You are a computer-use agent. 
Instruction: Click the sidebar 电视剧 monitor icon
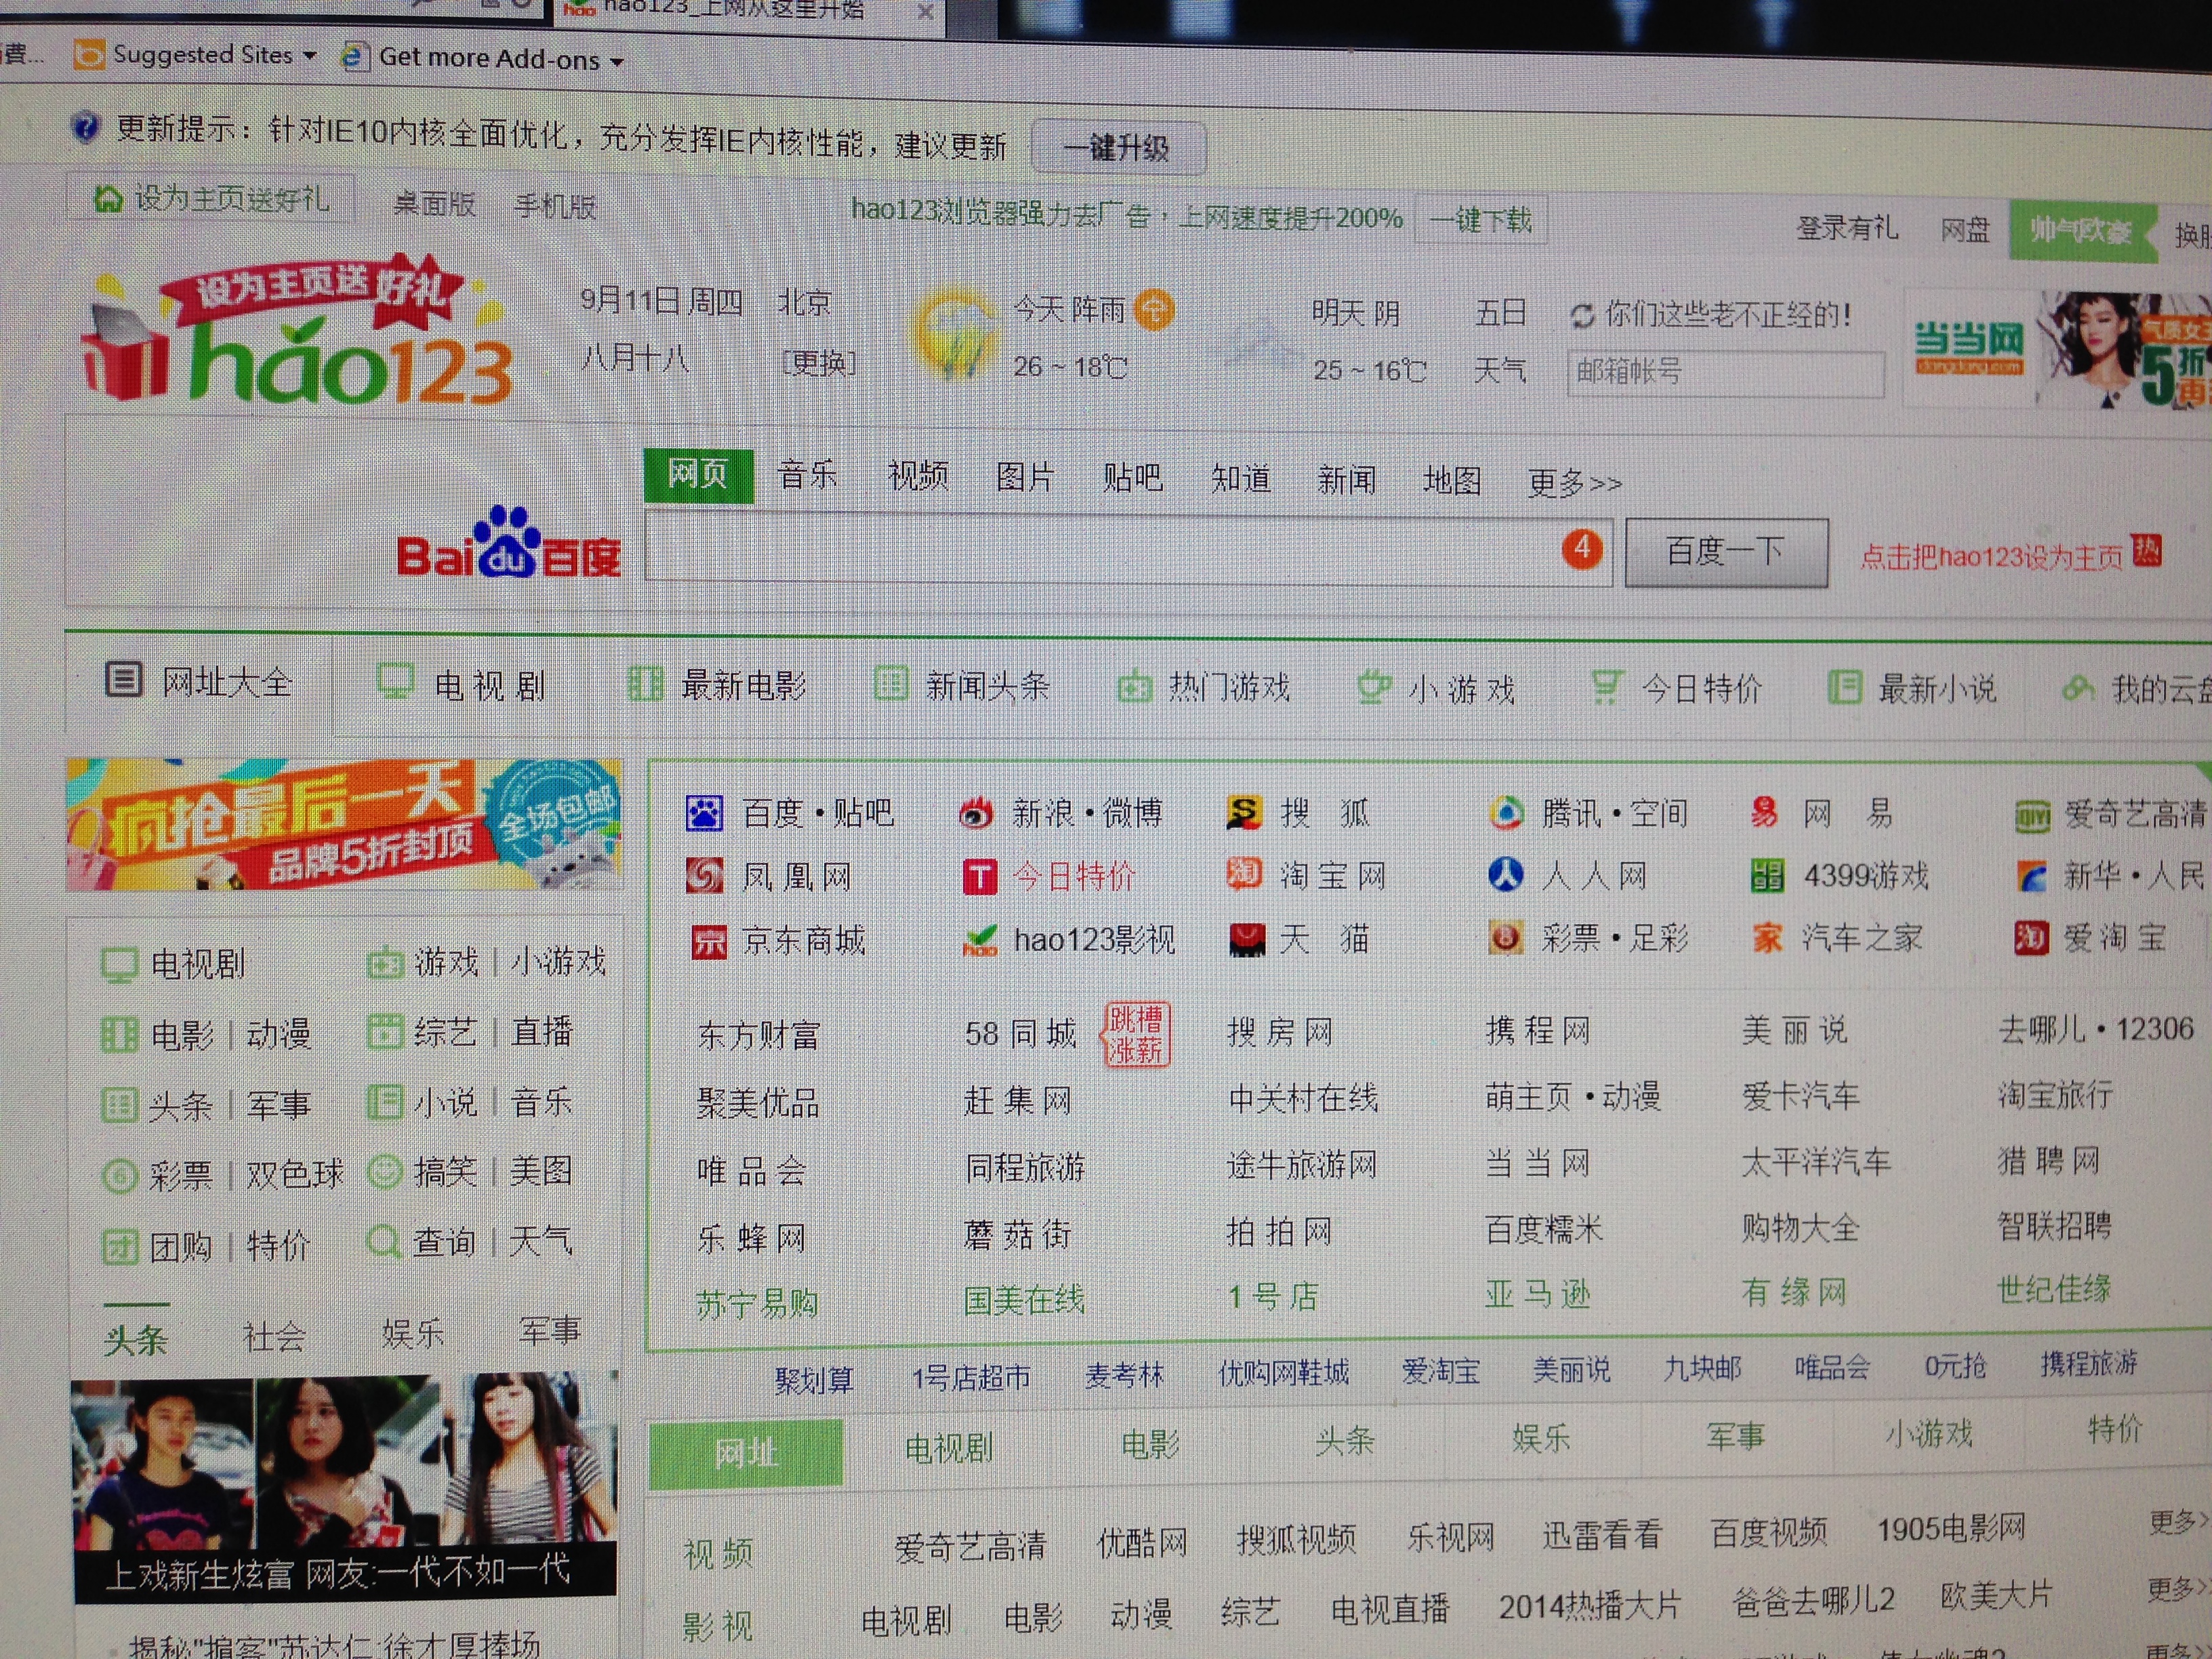click(119, 965)
